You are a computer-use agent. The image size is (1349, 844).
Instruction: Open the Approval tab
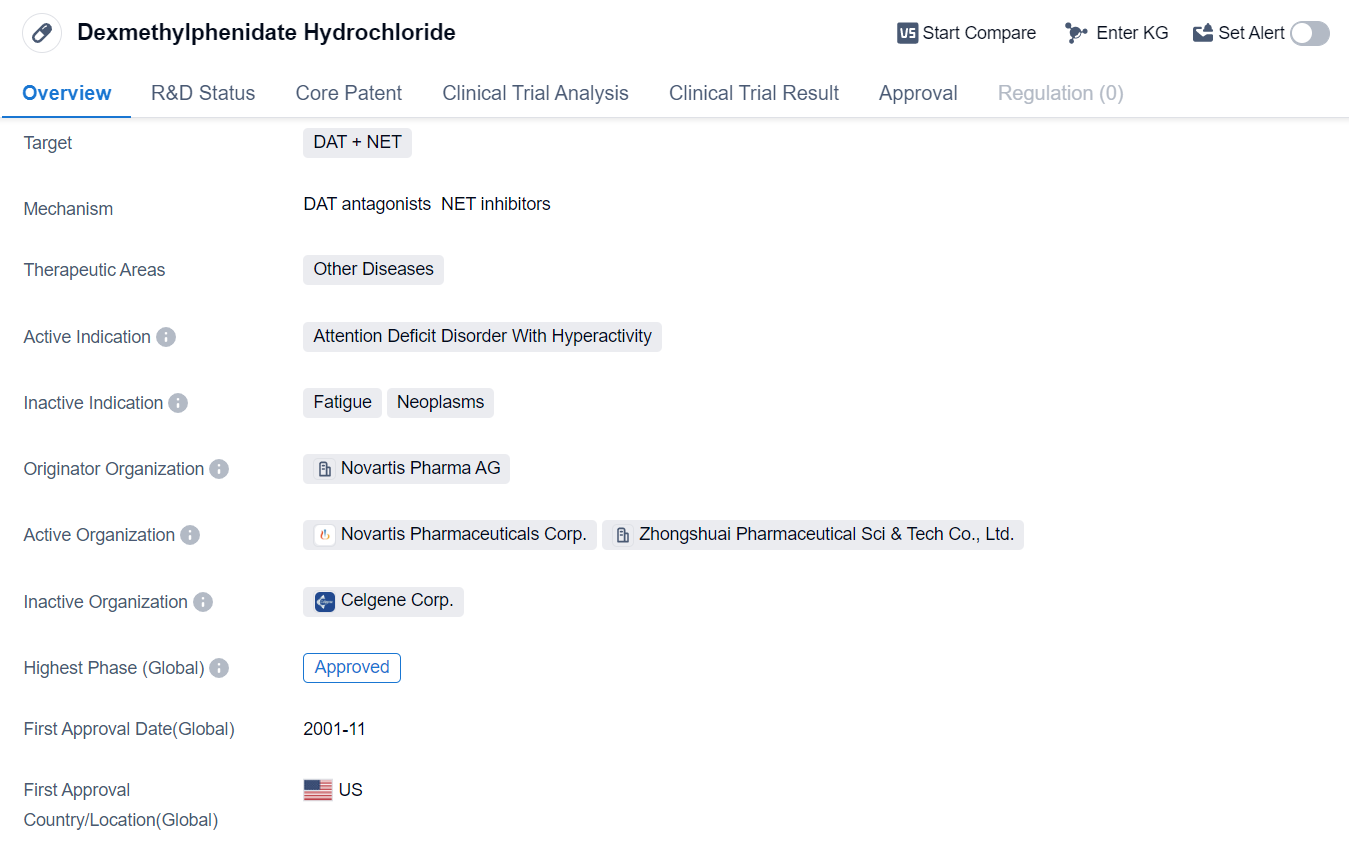918,93
